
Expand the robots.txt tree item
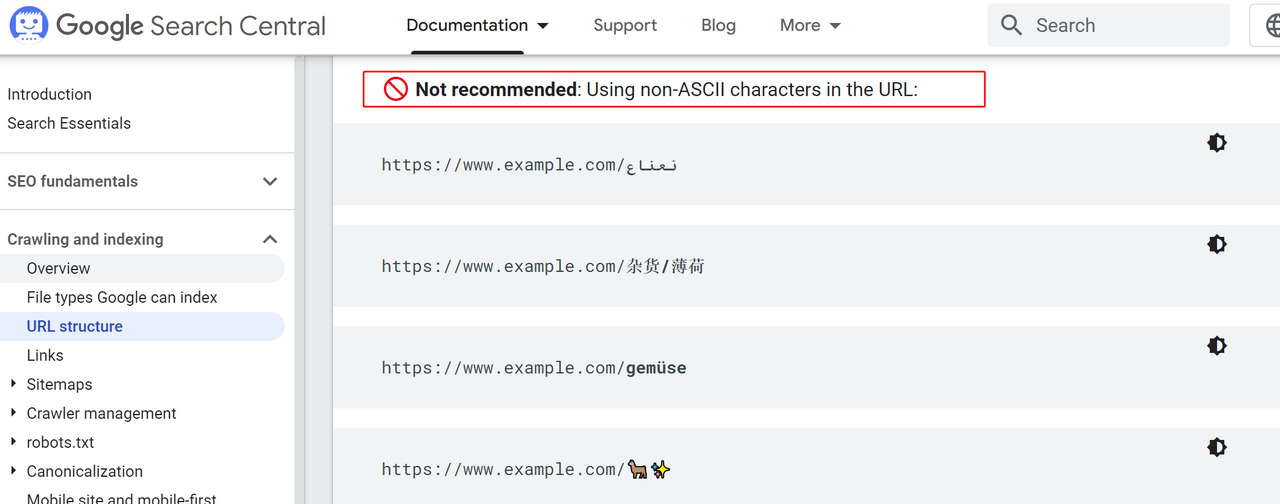[x=13, y=442]
